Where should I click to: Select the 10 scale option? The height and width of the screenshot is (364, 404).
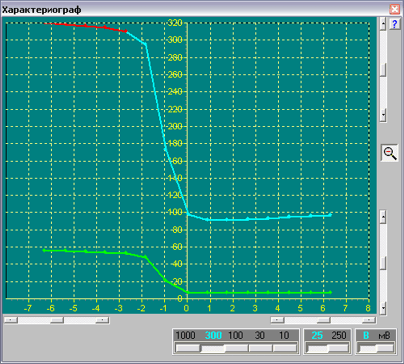pos(284,335)
